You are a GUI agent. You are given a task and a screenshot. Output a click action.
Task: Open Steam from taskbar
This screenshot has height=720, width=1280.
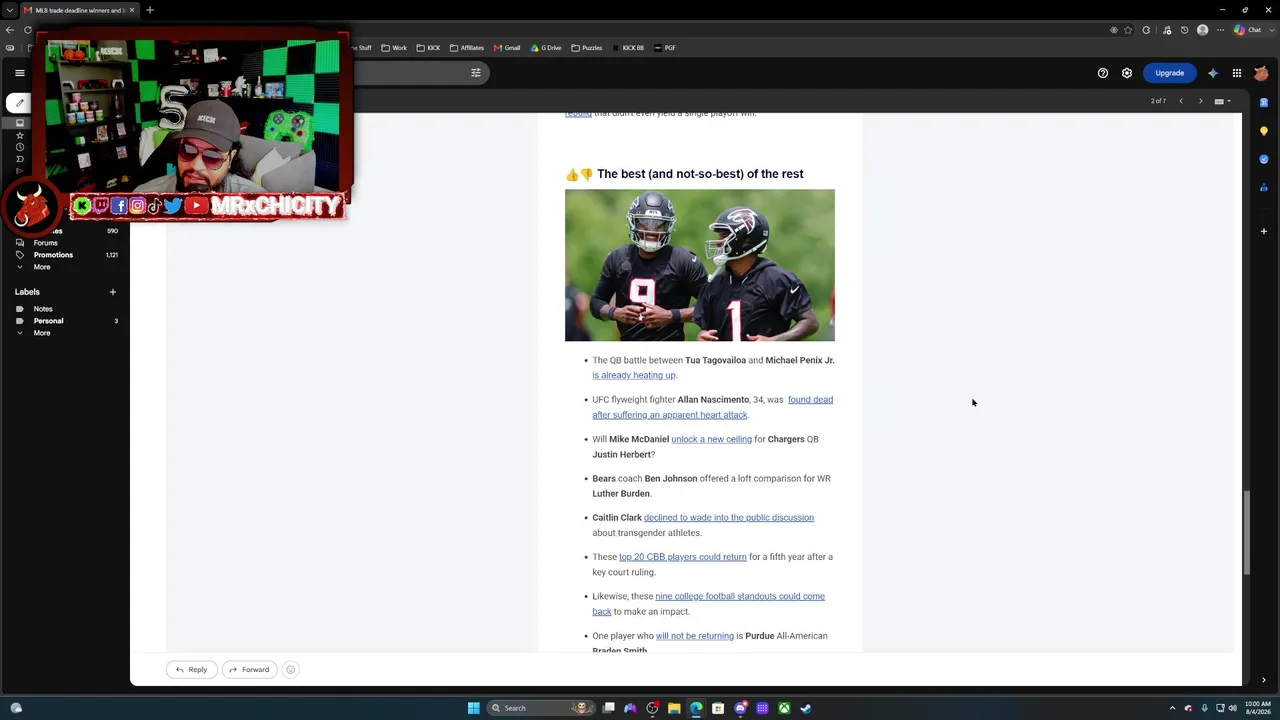(806, 708)
